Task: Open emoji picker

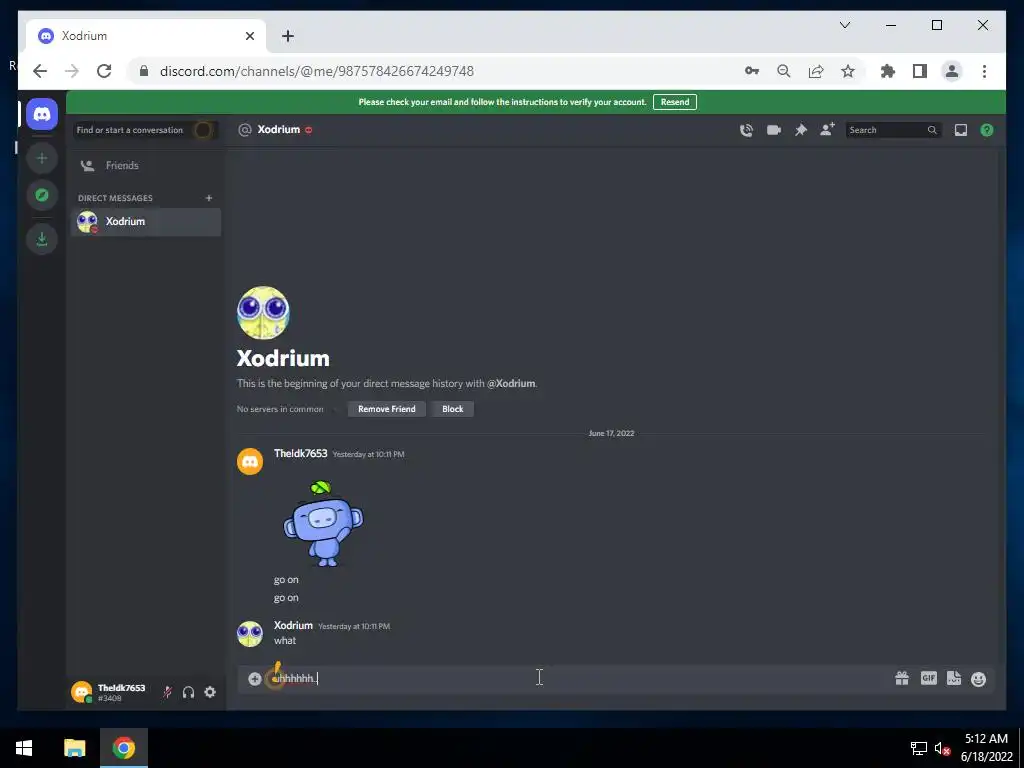Action: (x=978, y=679)
